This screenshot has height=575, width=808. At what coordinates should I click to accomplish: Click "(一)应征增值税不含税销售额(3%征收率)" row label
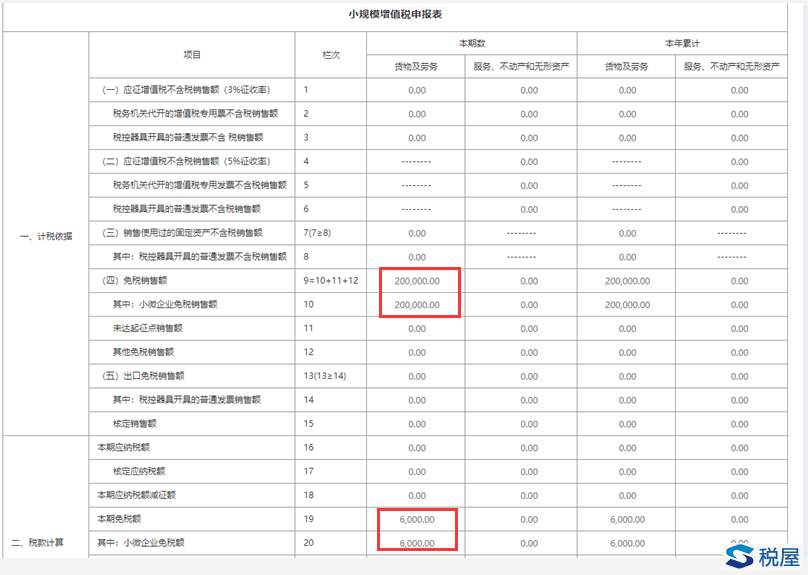pos(186,90)
